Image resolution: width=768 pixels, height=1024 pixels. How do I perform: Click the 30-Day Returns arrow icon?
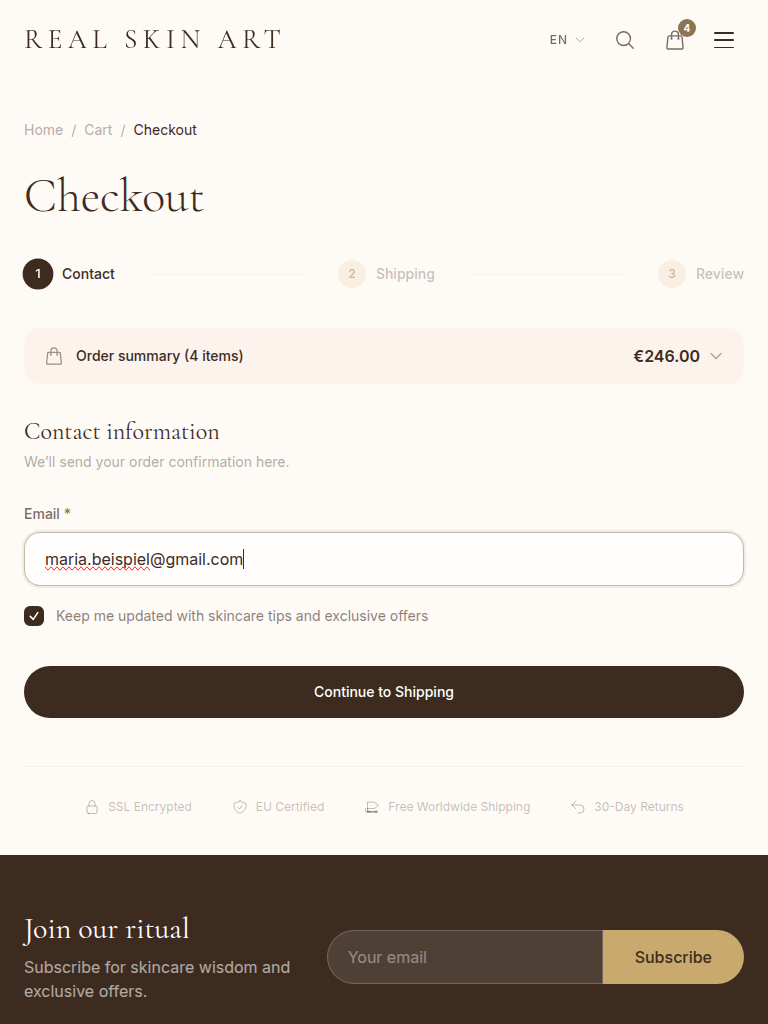[x=578, y=807]
